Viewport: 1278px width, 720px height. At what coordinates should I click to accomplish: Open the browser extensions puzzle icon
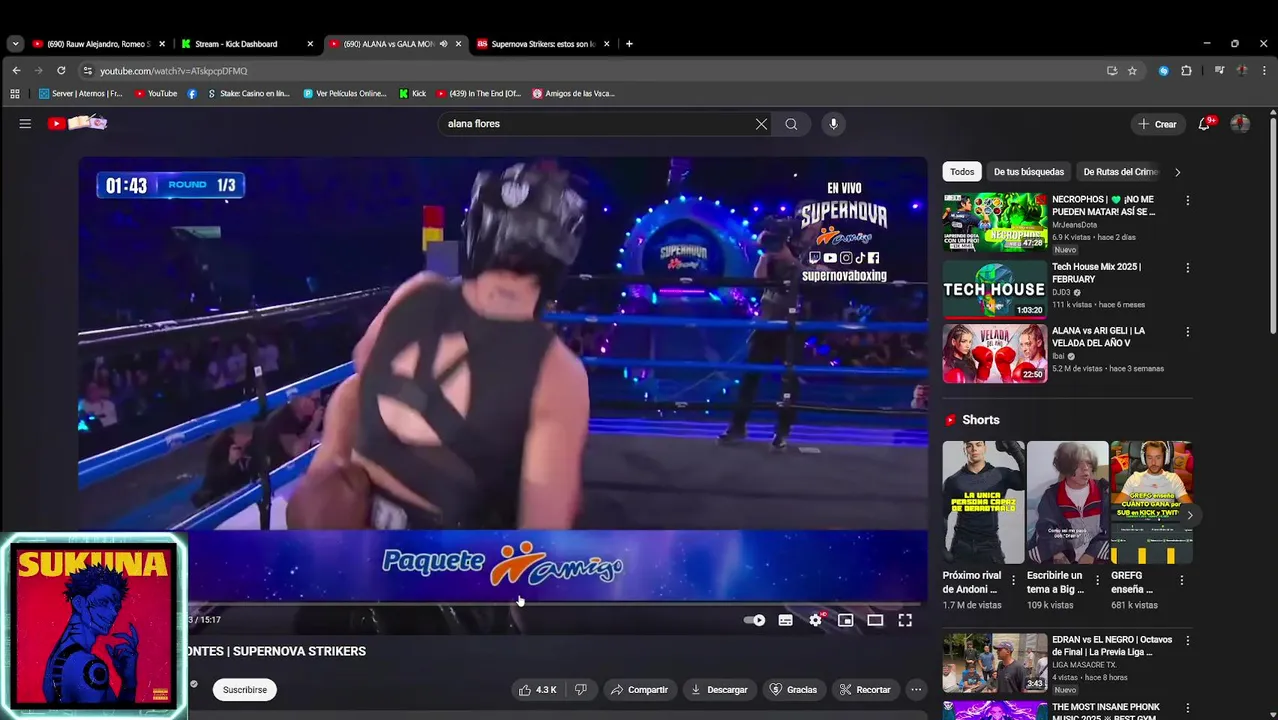(x=1186, y=71)
